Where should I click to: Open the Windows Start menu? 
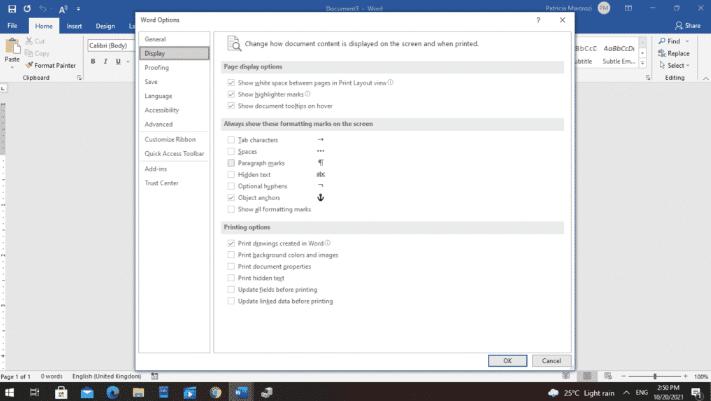click(x=9, y=392)
